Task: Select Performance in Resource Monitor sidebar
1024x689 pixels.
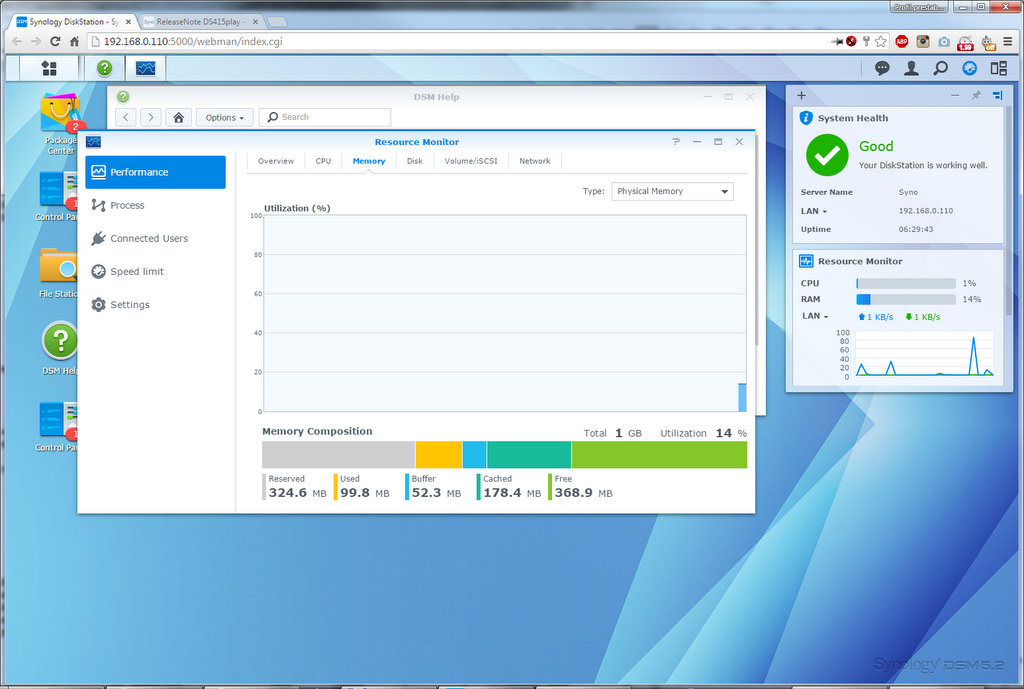Action: 155,172
